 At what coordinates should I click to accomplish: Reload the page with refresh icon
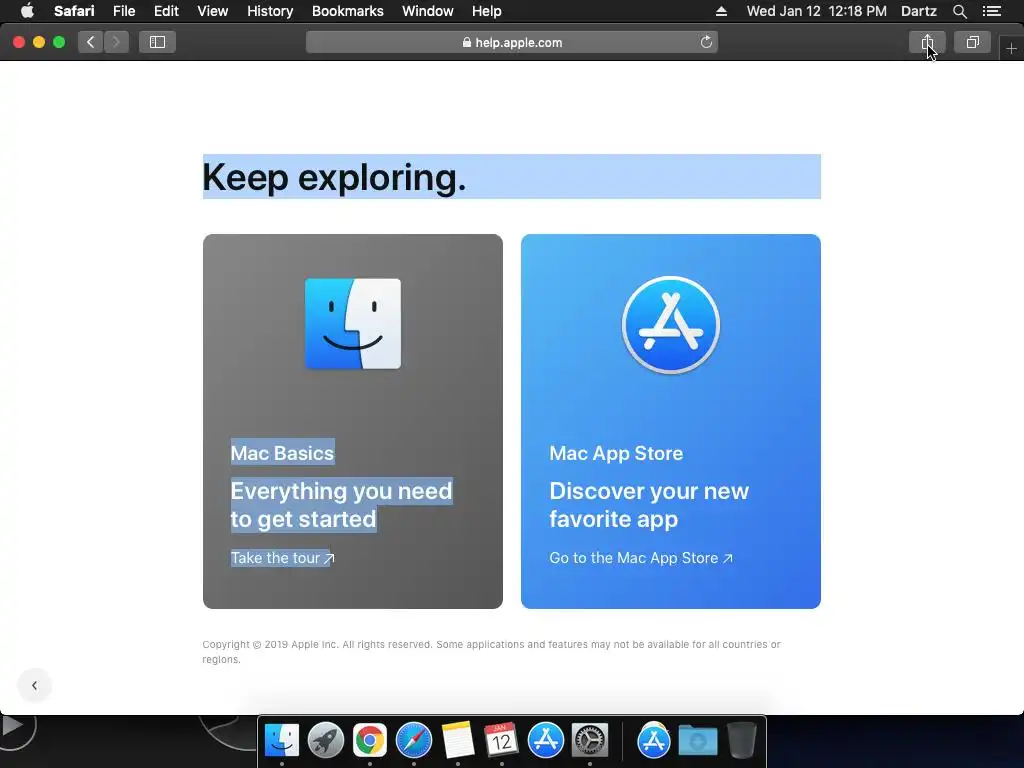tap(706, 42)
